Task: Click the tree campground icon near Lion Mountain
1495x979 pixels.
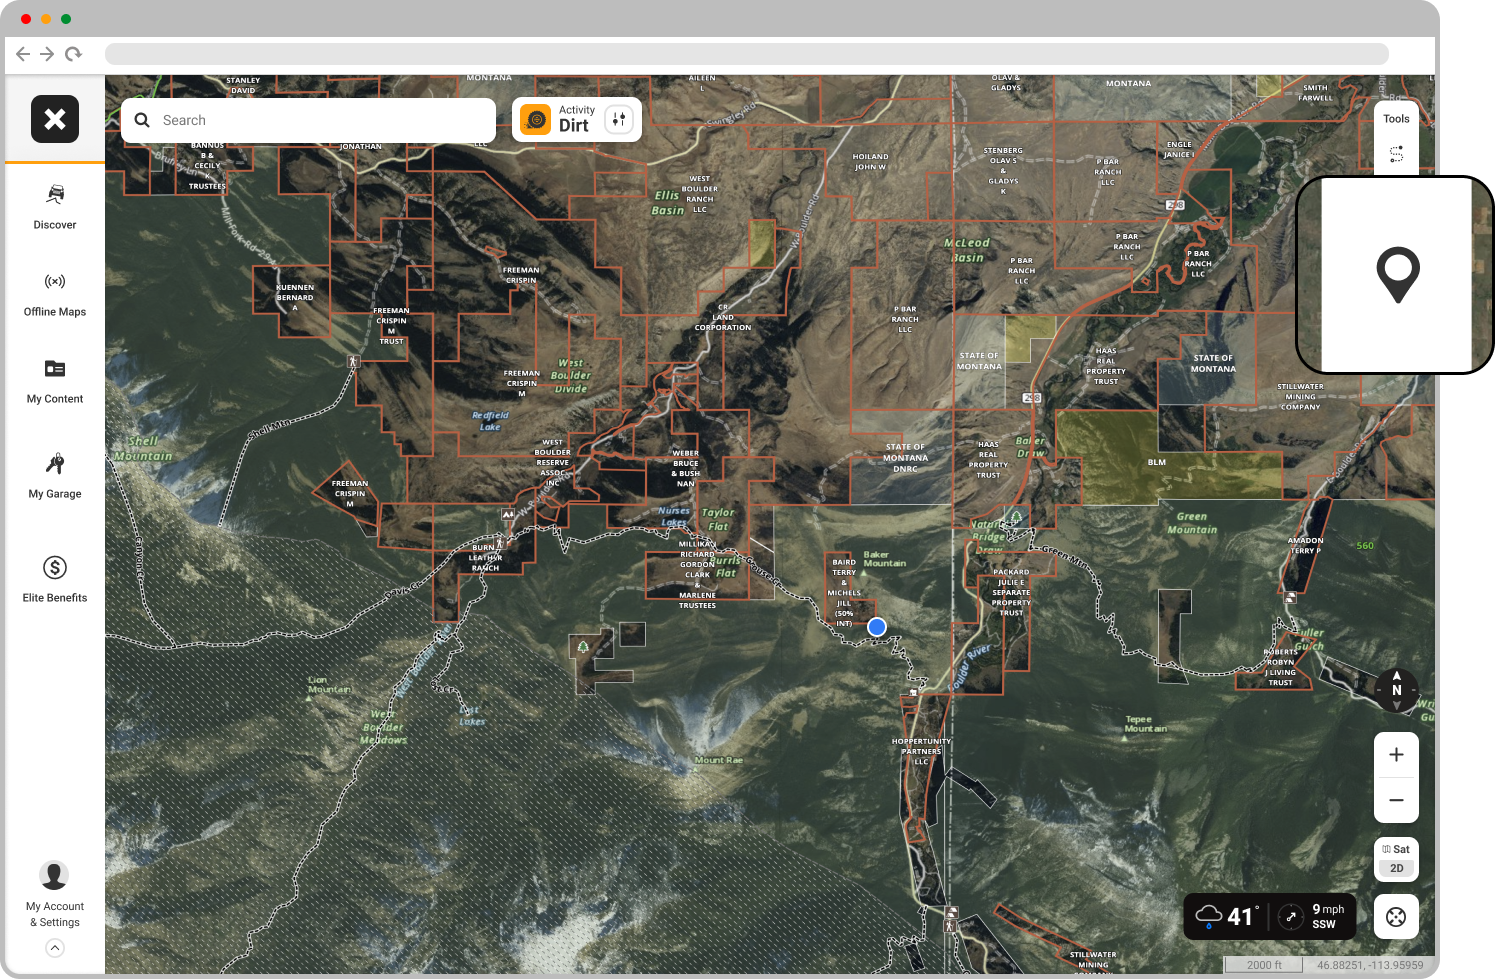Action: coord(583,647)
